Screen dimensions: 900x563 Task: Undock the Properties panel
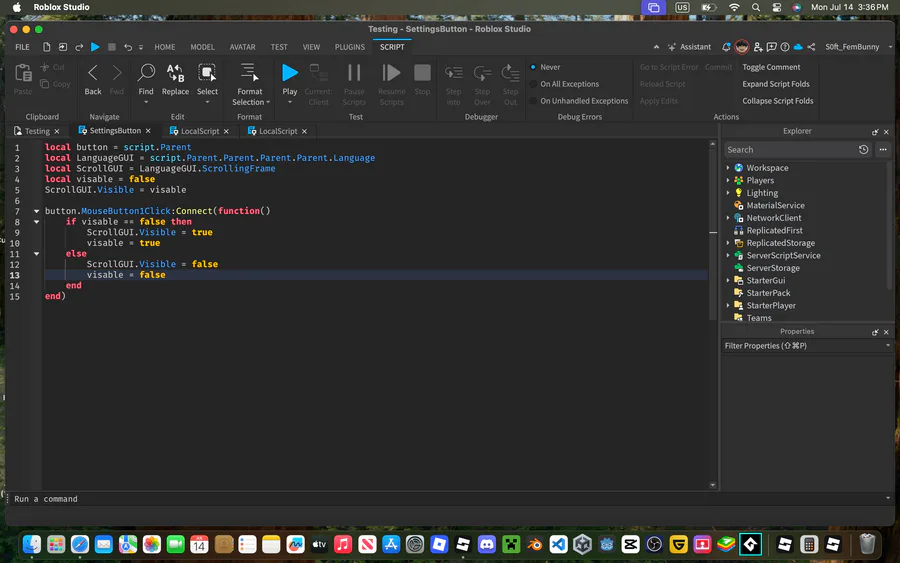[x=875, y=332]
